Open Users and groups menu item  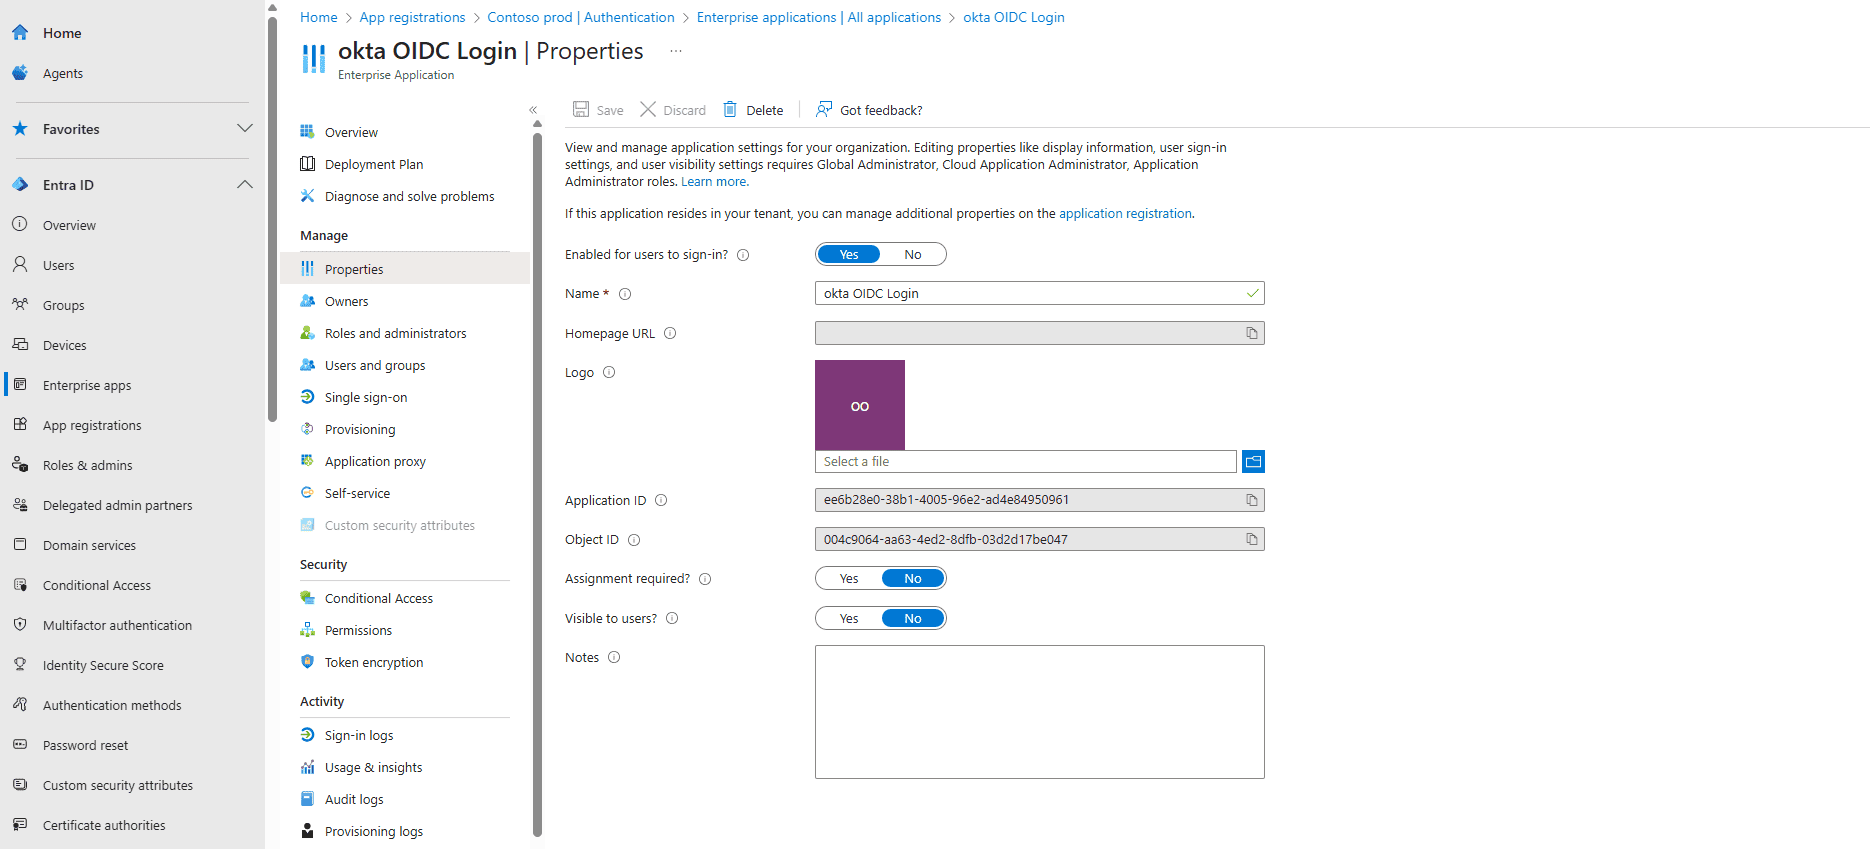pyautogui.click(x=405, y=365)
